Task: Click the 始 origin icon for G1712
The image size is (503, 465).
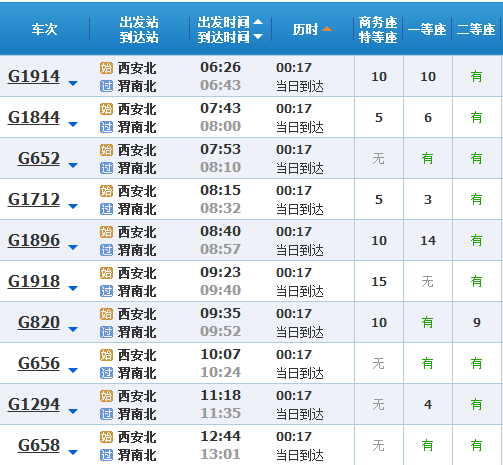Action: (x=106, y=191)
